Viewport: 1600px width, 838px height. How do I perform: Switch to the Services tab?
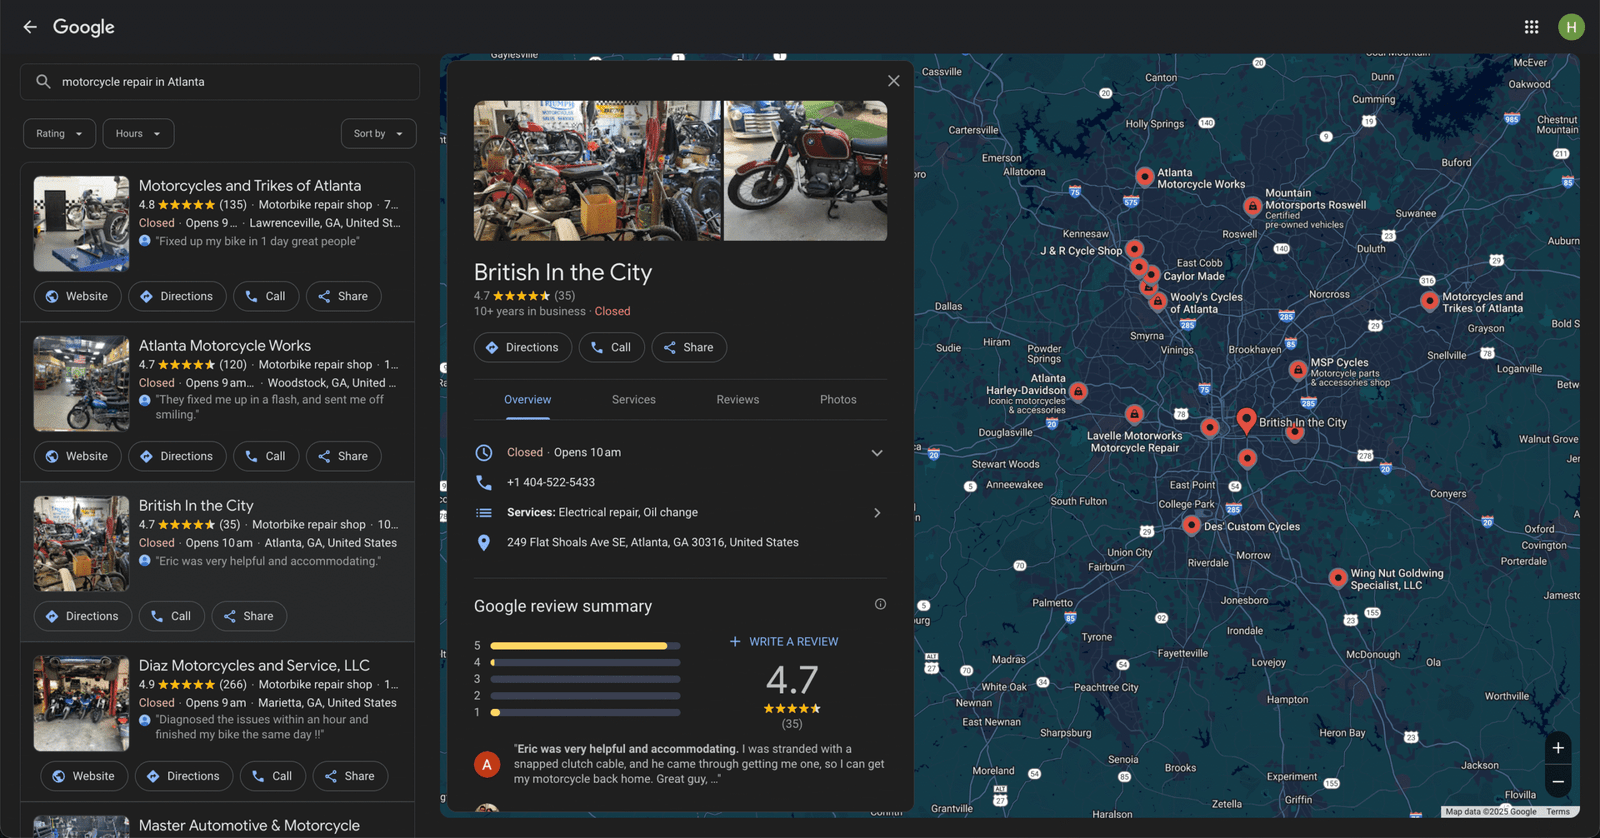click(x=634, y=400)
